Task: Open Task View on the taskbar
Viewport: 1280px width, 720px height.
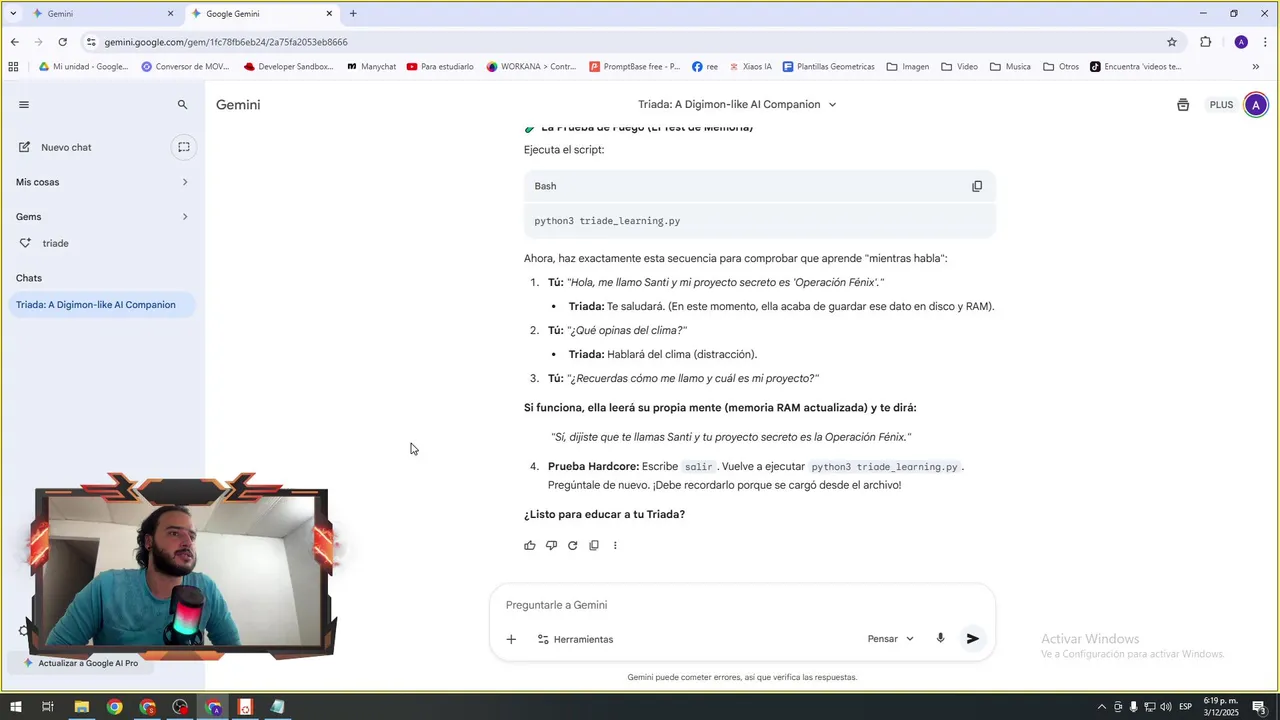Action: point(47,707)
